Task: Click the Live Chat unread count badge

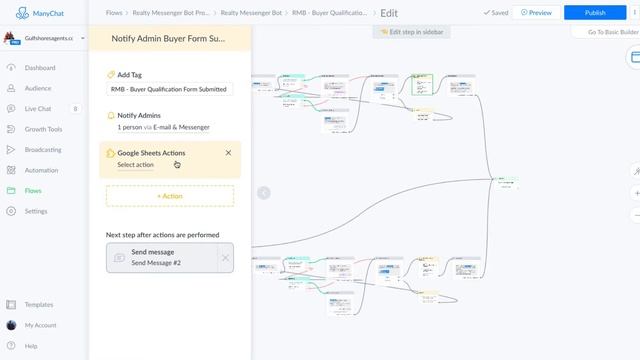Action: click(75, 109)
